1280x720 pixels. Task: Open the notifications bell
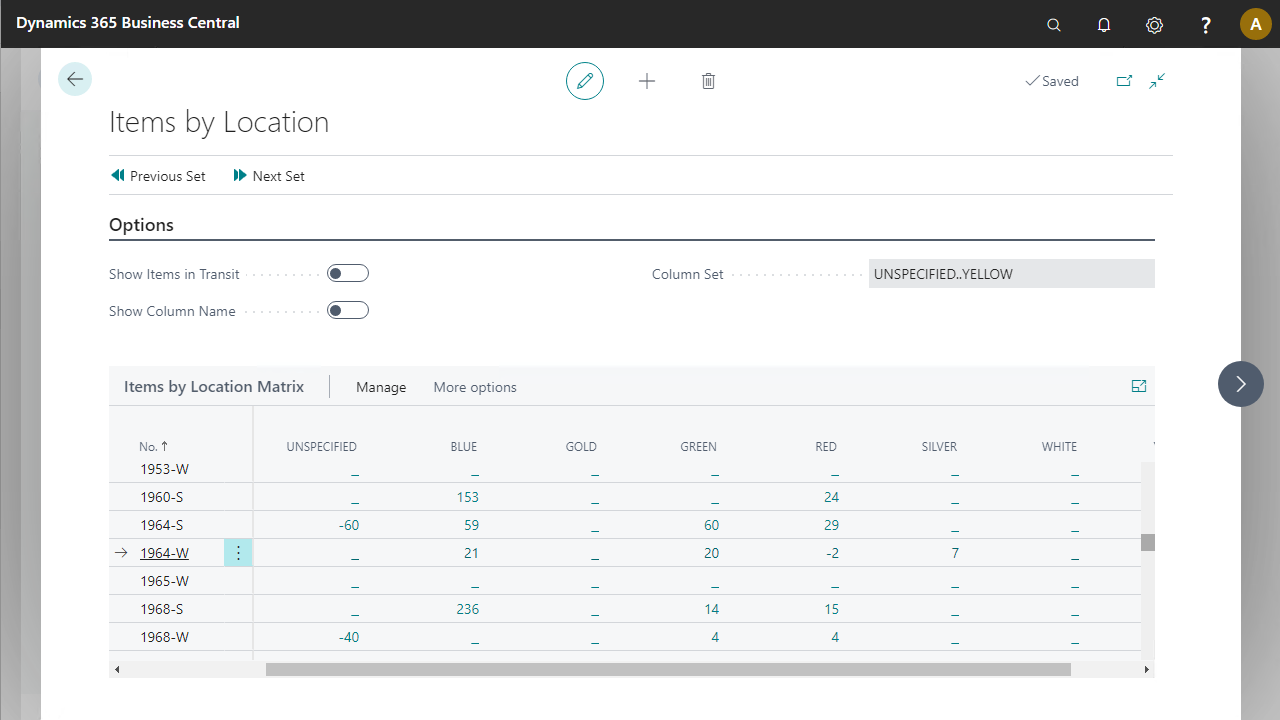click(x=1104, y=25)
